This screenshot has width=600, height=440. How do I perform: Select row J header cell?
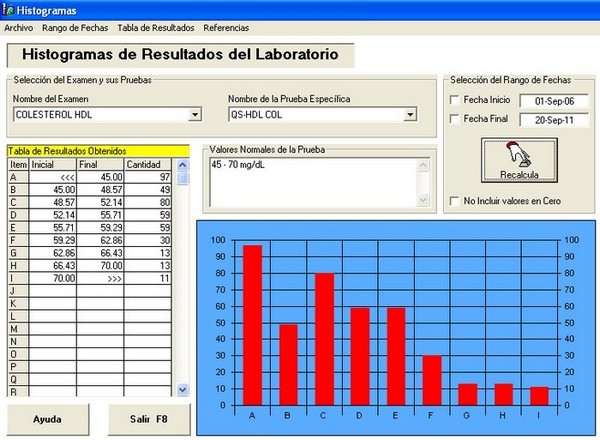[x=18, y=291]
